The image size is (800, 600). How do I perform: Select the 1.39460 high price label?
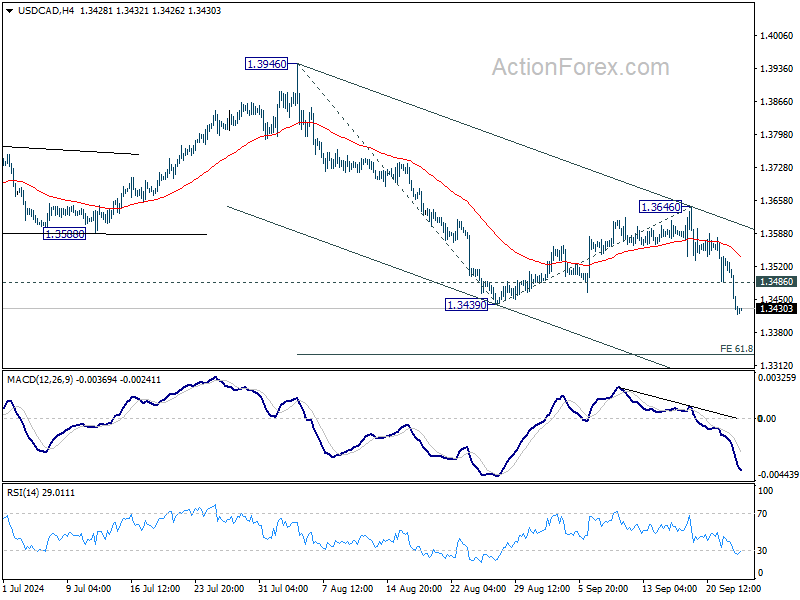(x=266, y=64)
